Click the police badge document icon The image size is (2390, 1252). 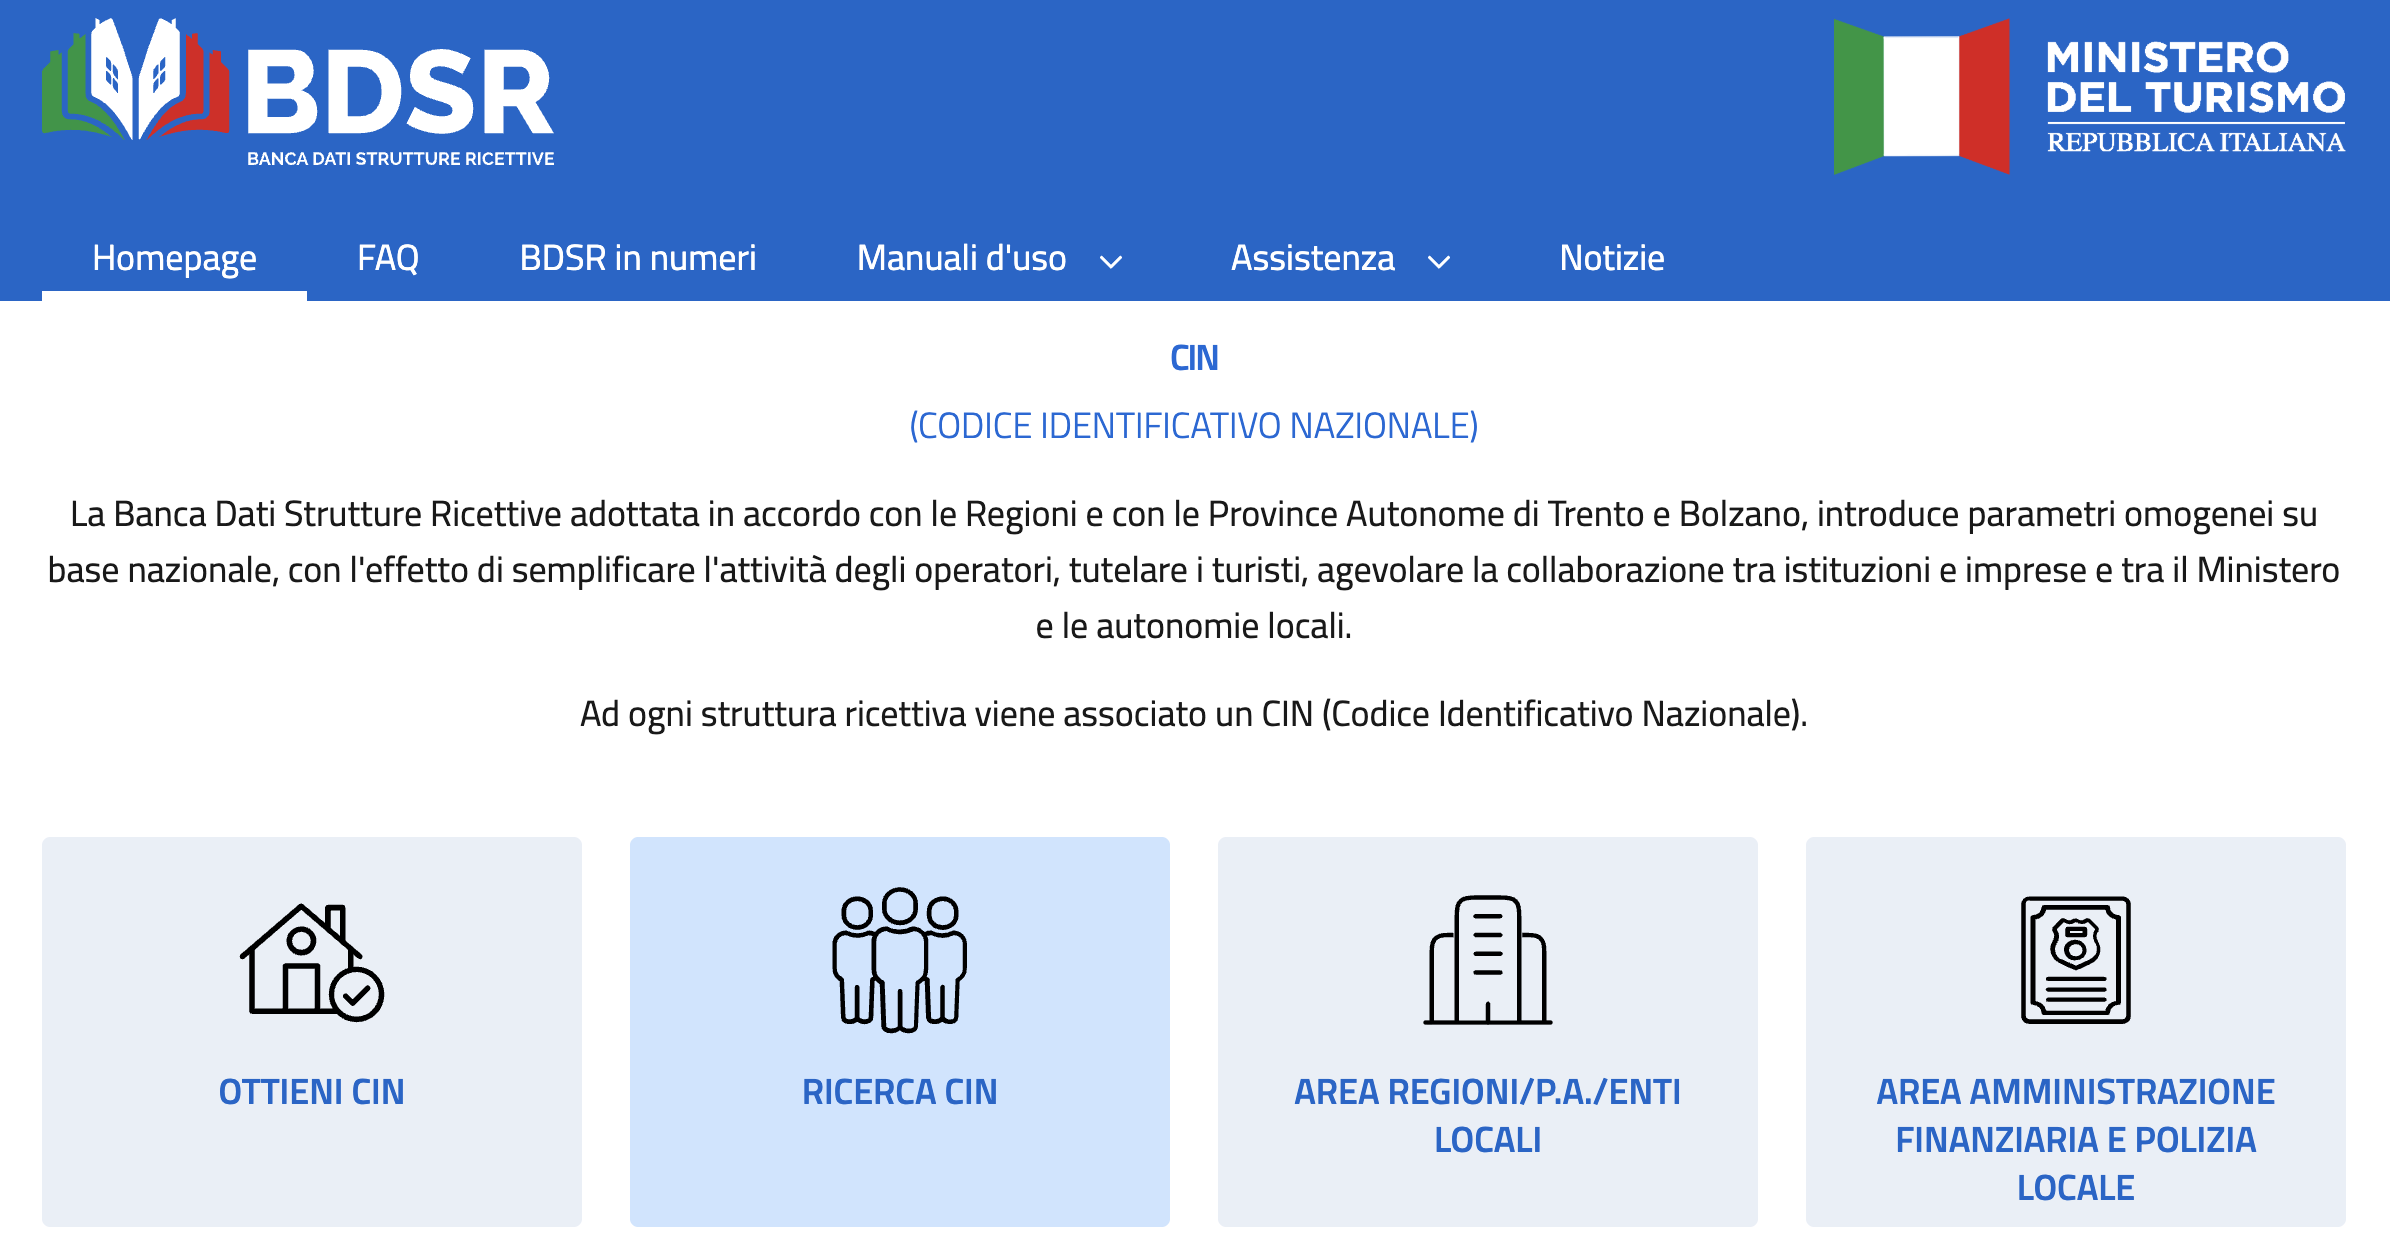[2075, 960]
